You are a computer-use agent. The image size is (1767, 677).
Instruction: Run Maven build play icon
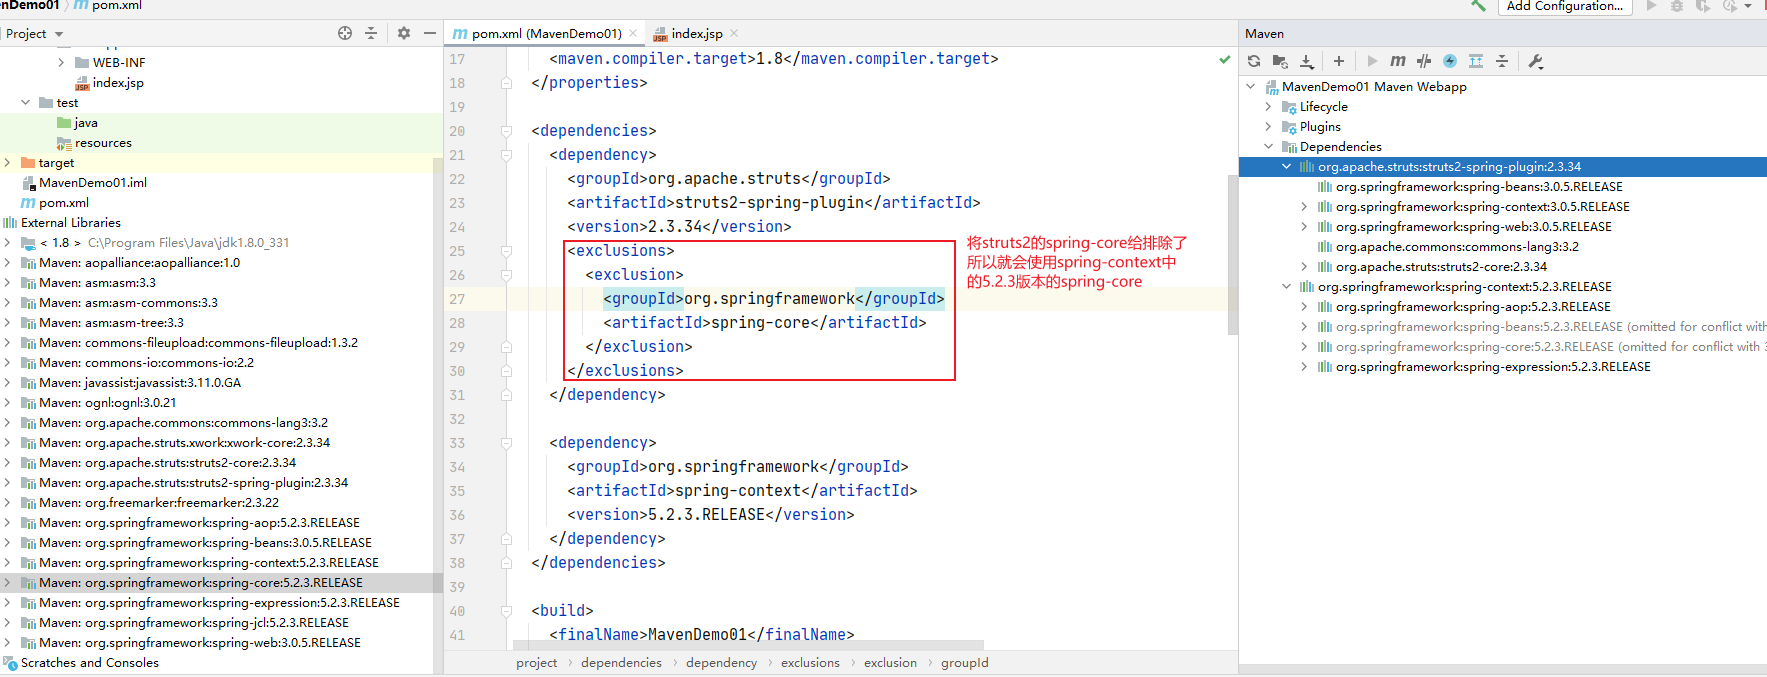1372,61
